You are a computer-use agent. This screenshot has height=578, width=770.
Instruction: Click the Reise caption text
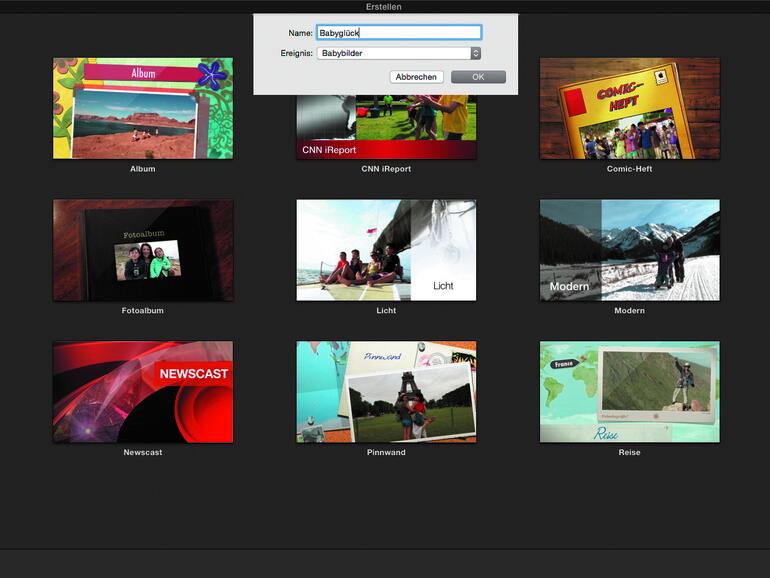(x=630, y=452)
